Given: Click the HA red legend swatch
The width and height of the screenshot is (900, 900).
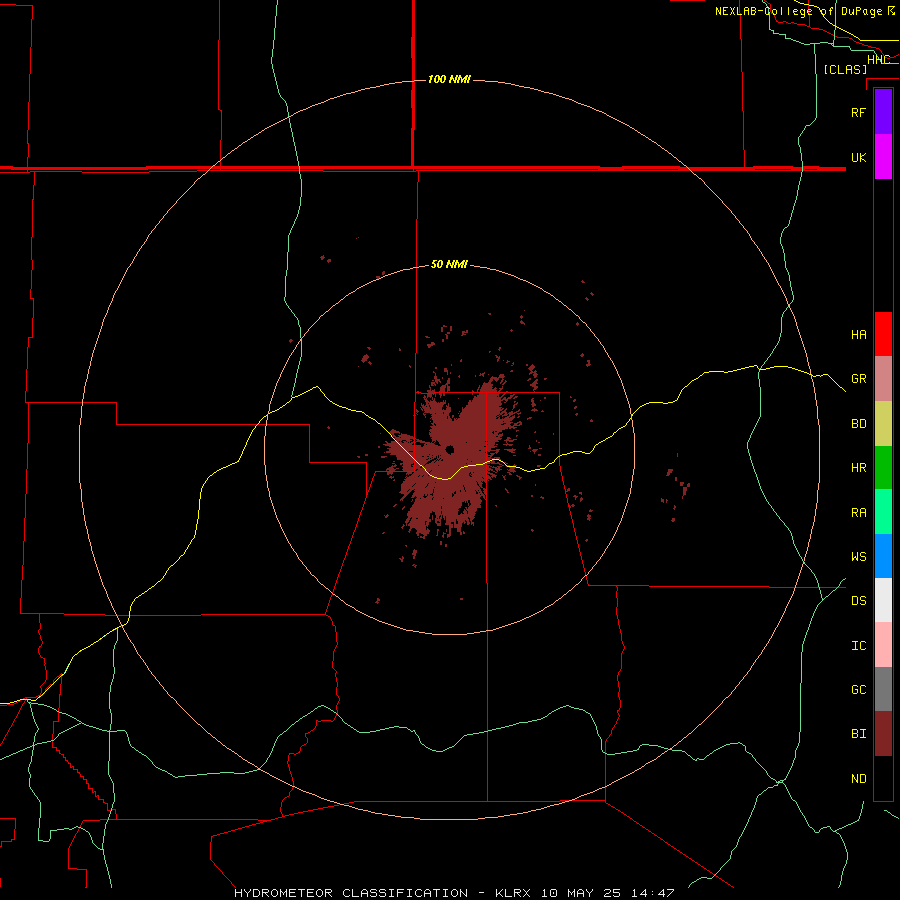Looking at the screenshot, I should pos(883,334).
